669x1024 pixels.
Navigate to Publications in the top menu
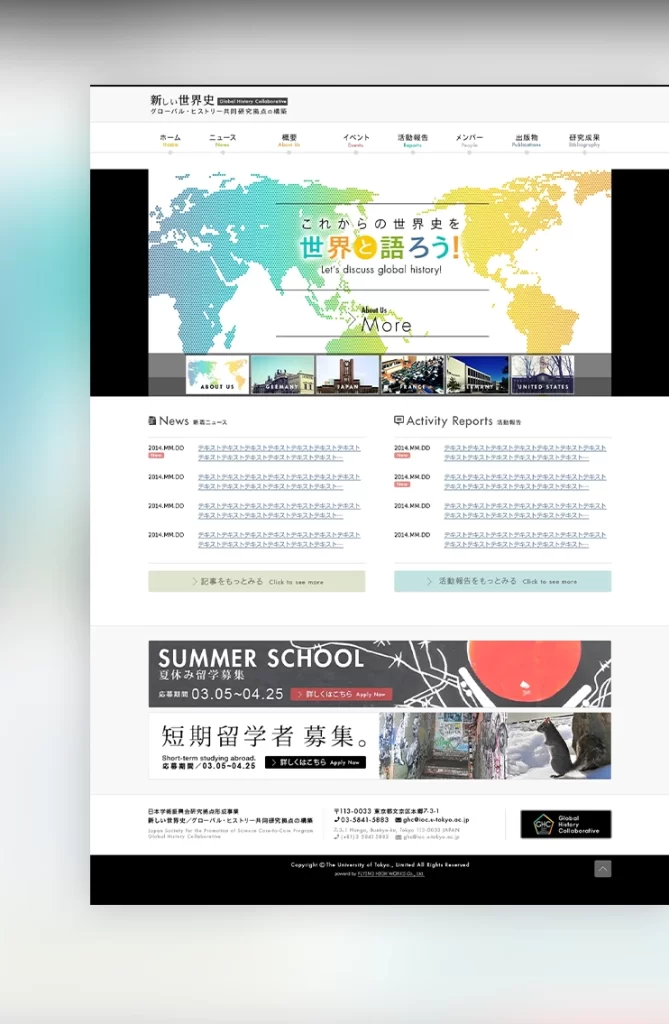click(526, 140)
